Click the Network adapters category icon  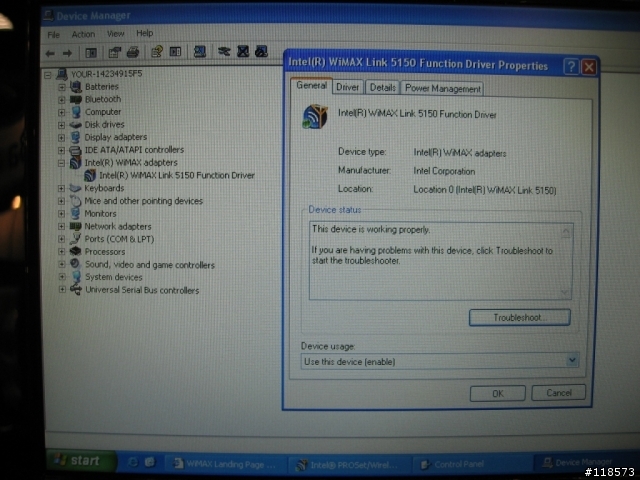[75, 226]
